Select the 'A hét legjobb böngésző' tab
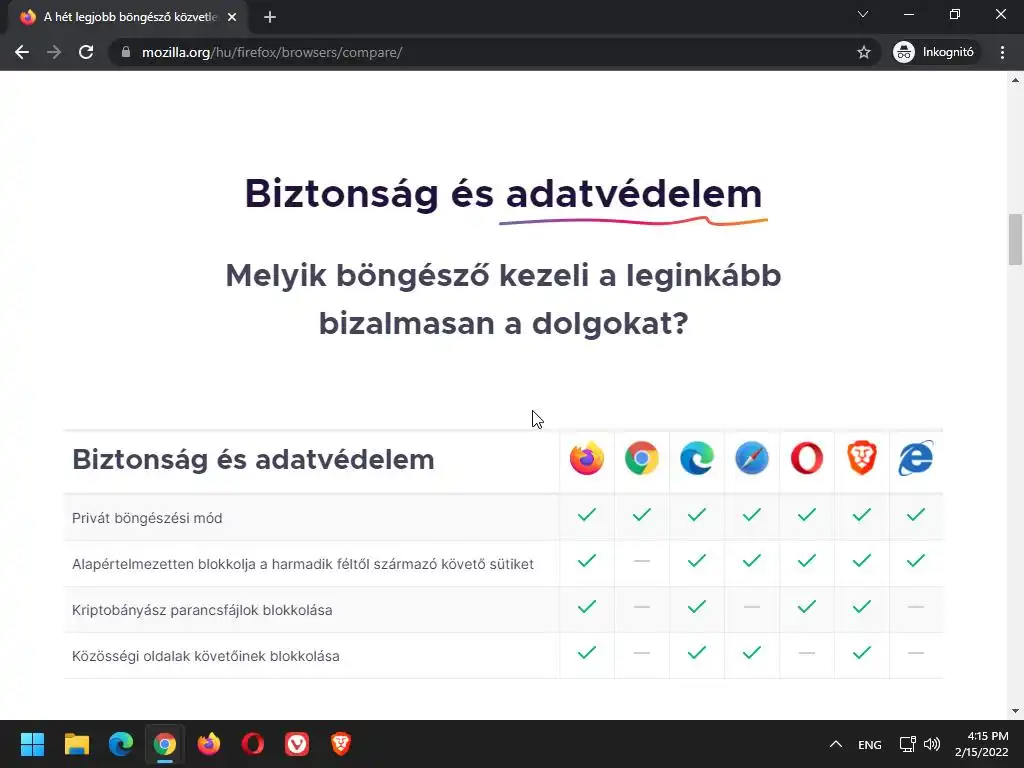The image size is (1024, 768). [128, 17]
